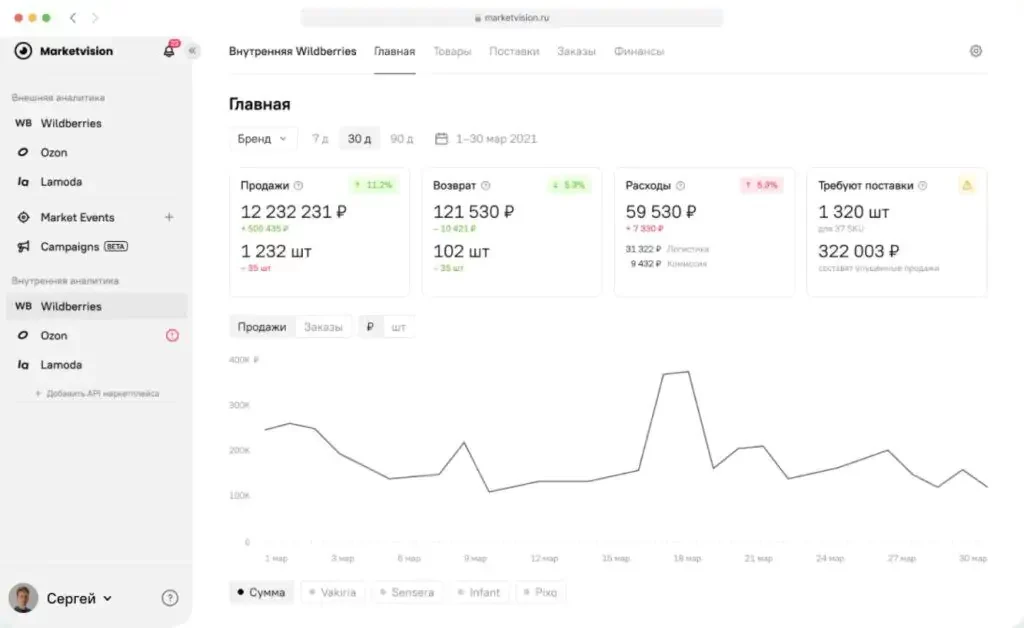Click the info icon next to Продажи
Image resolution: width=1024 pixels, height=628 pixels.
click(x=299, y=185)
